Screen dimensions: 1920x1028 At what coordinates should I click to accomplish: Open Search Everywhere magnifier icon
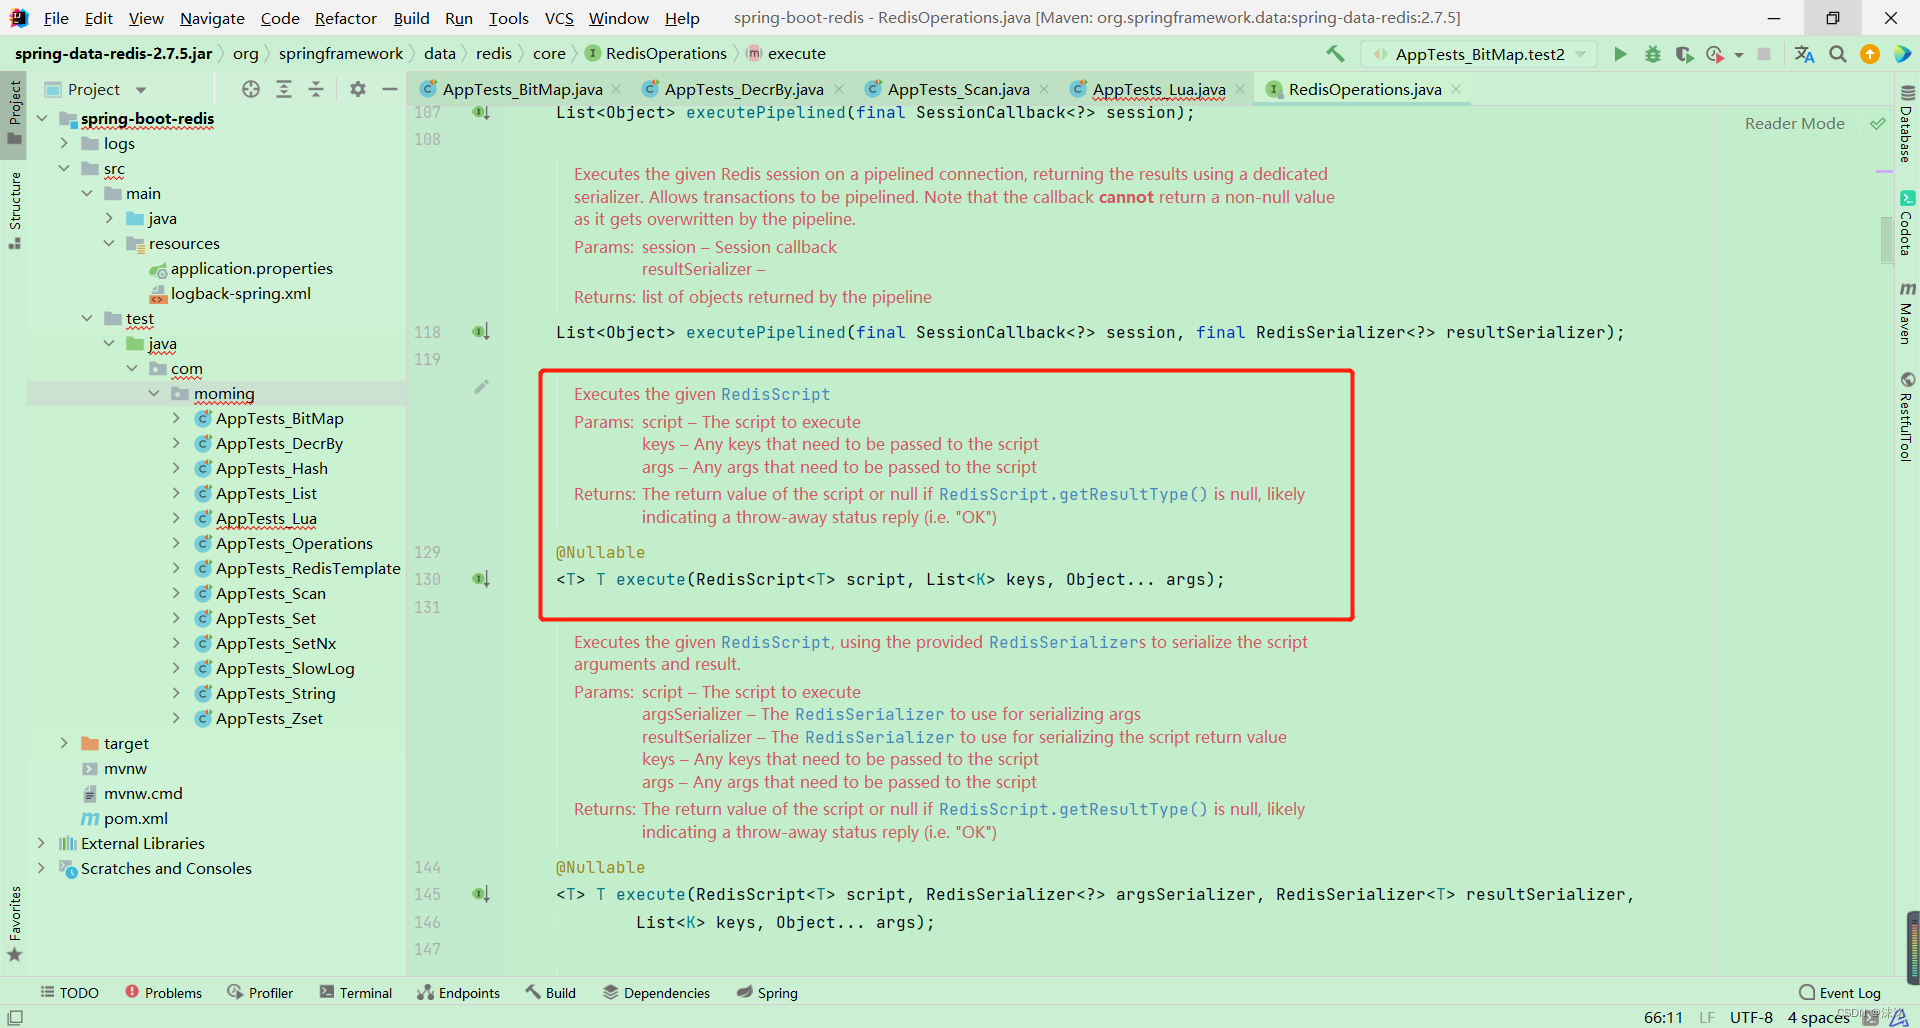tap(1837, 55)
